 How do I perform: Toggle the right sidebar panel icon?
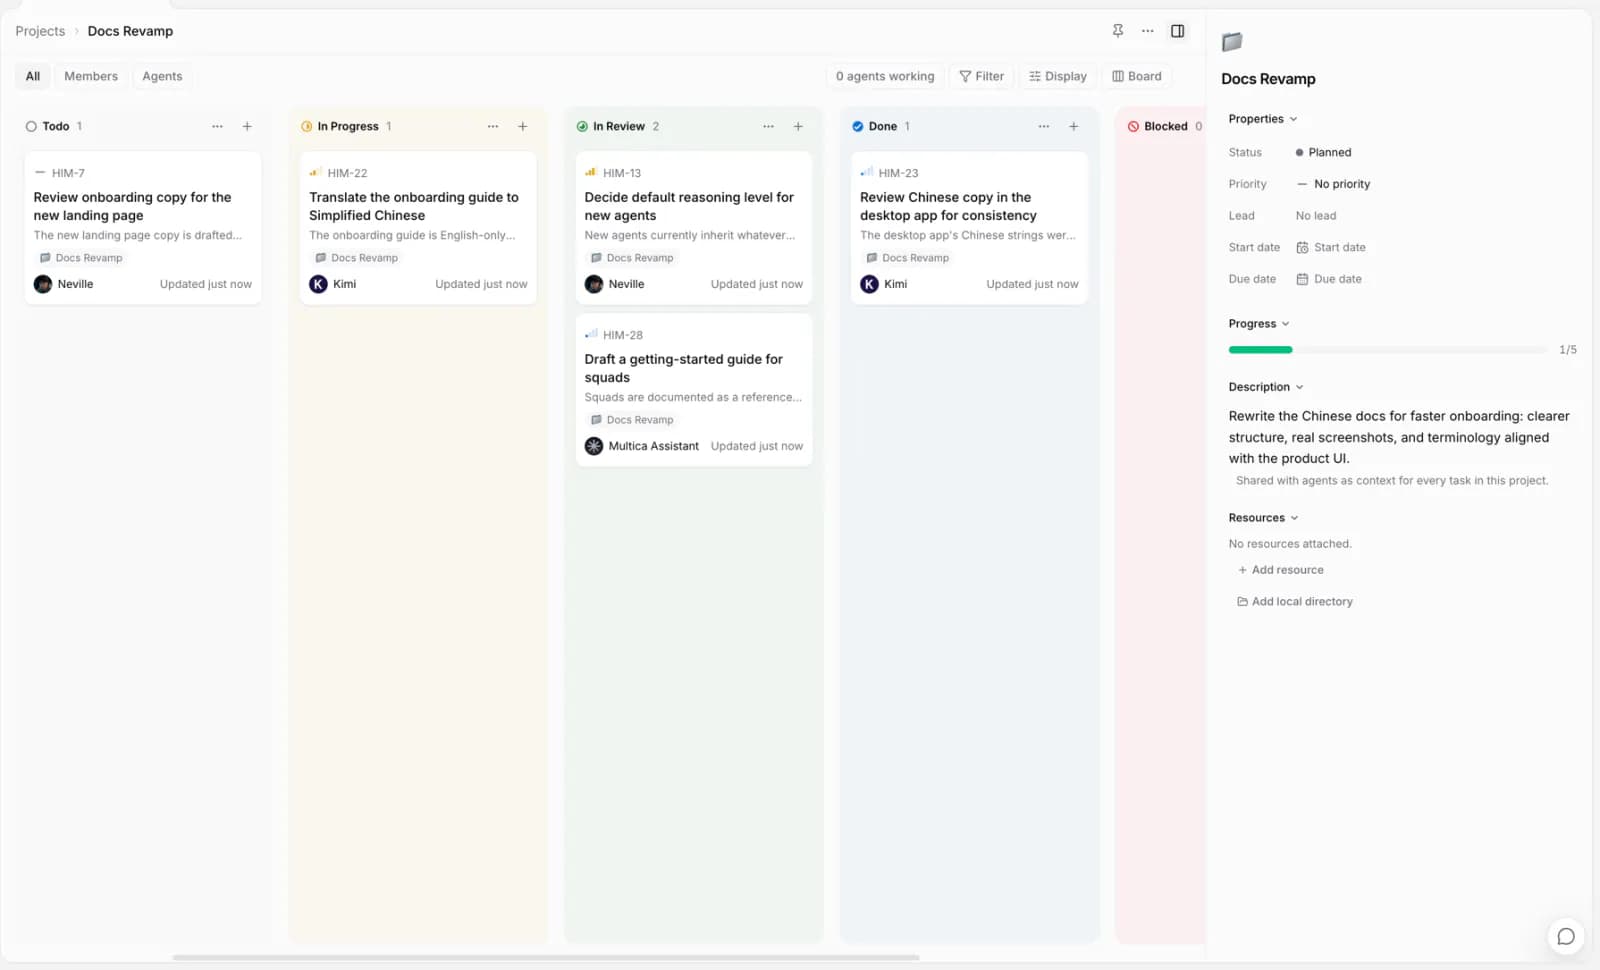click(x=1178, y=31)
